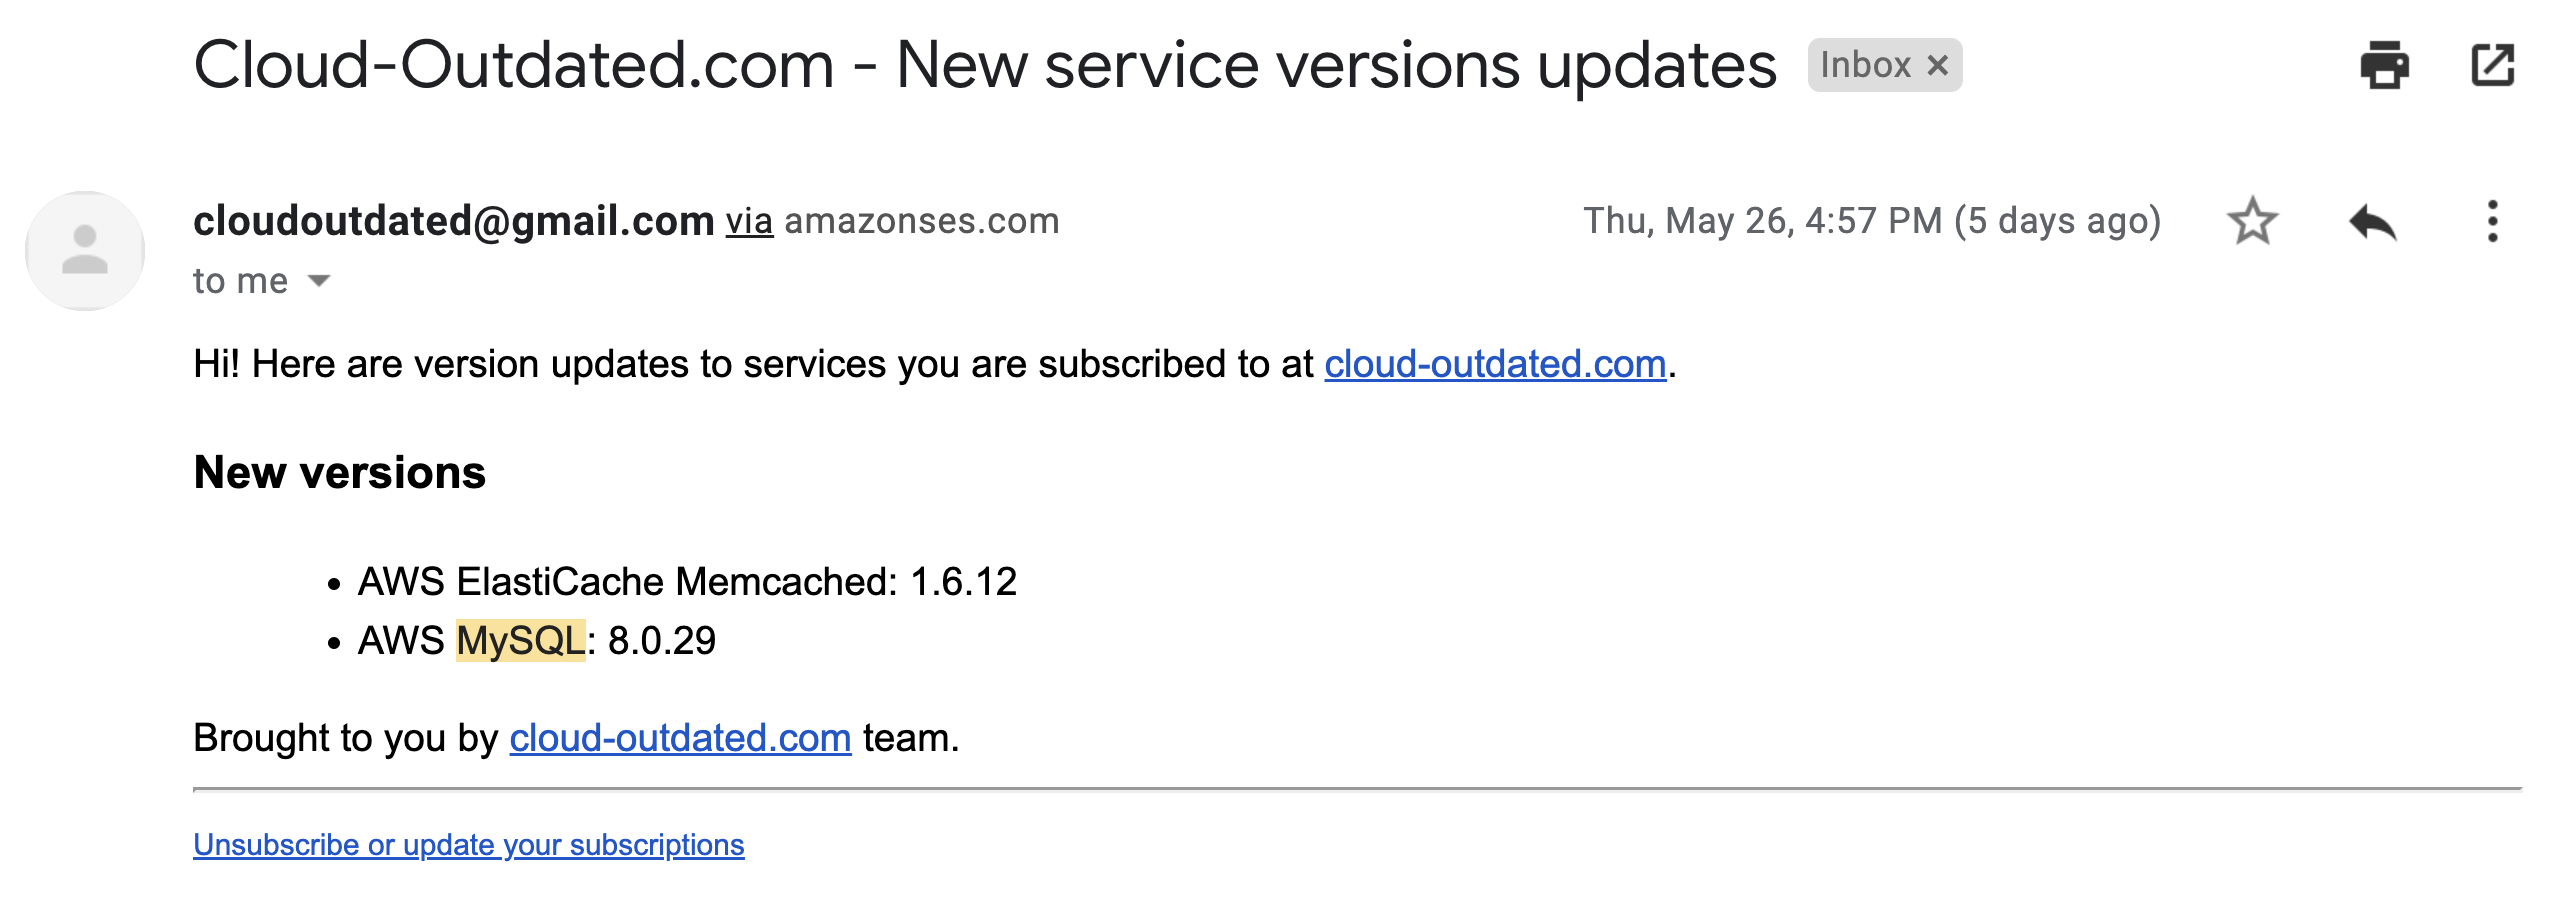2552x920 pixels.
Task: Star this Cloud-Outdated email
Action: (2252, 221)
